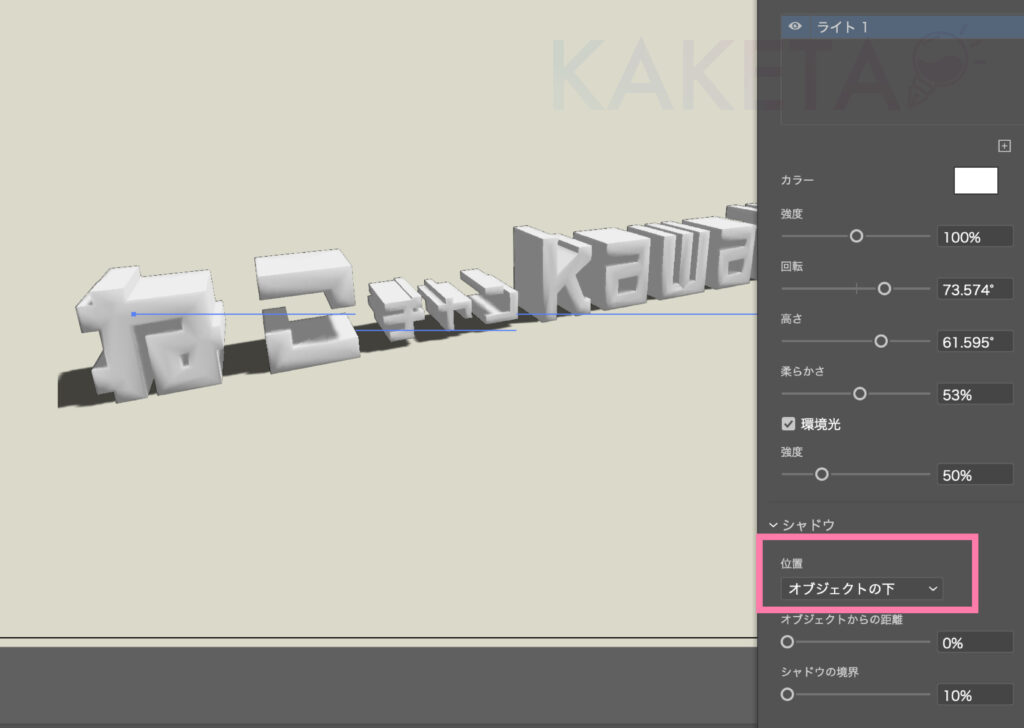
Task: Click the オブジェクトからの距離 slider handle
Action: (788, 642)
